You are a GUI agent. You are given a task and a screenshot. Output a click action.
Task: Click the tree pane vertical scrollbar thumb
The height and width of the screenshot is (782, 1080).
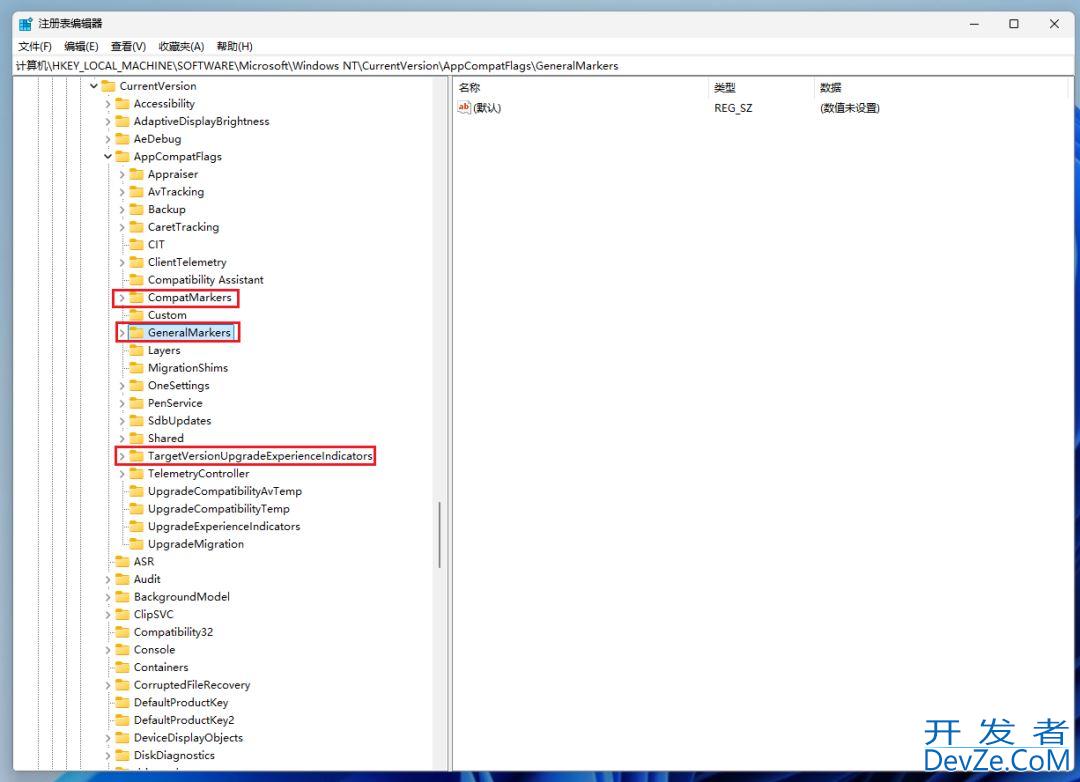click(x=439, y=535)
